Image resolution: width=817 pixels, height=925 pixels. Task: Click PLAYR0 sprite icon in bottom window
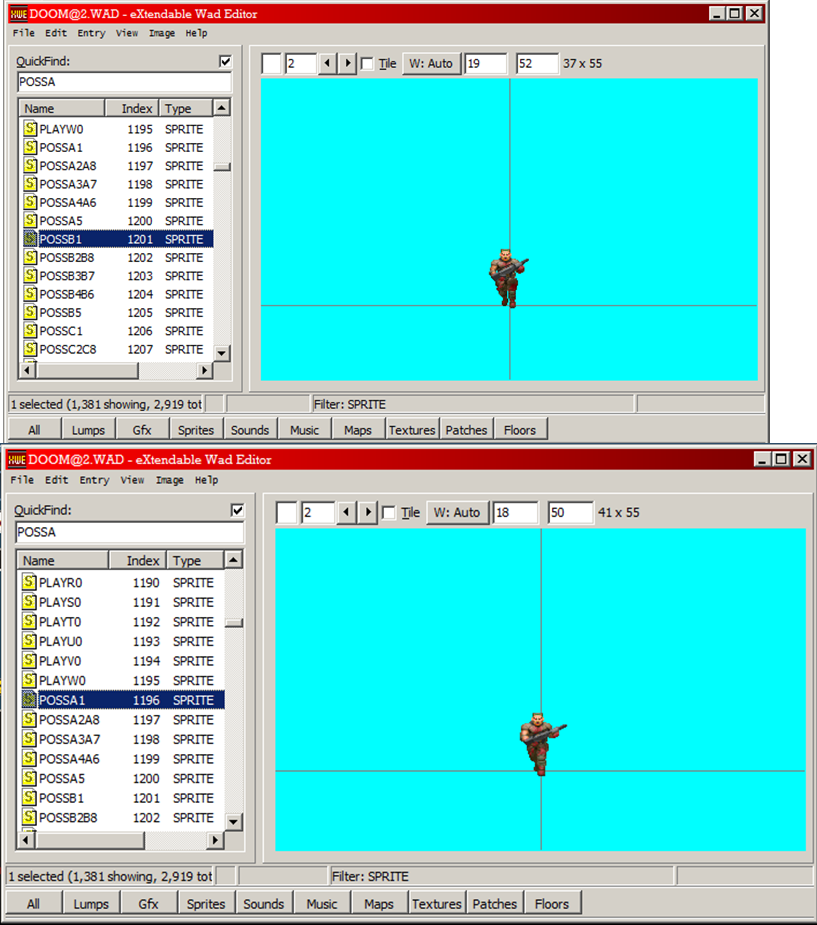point(29,582)
